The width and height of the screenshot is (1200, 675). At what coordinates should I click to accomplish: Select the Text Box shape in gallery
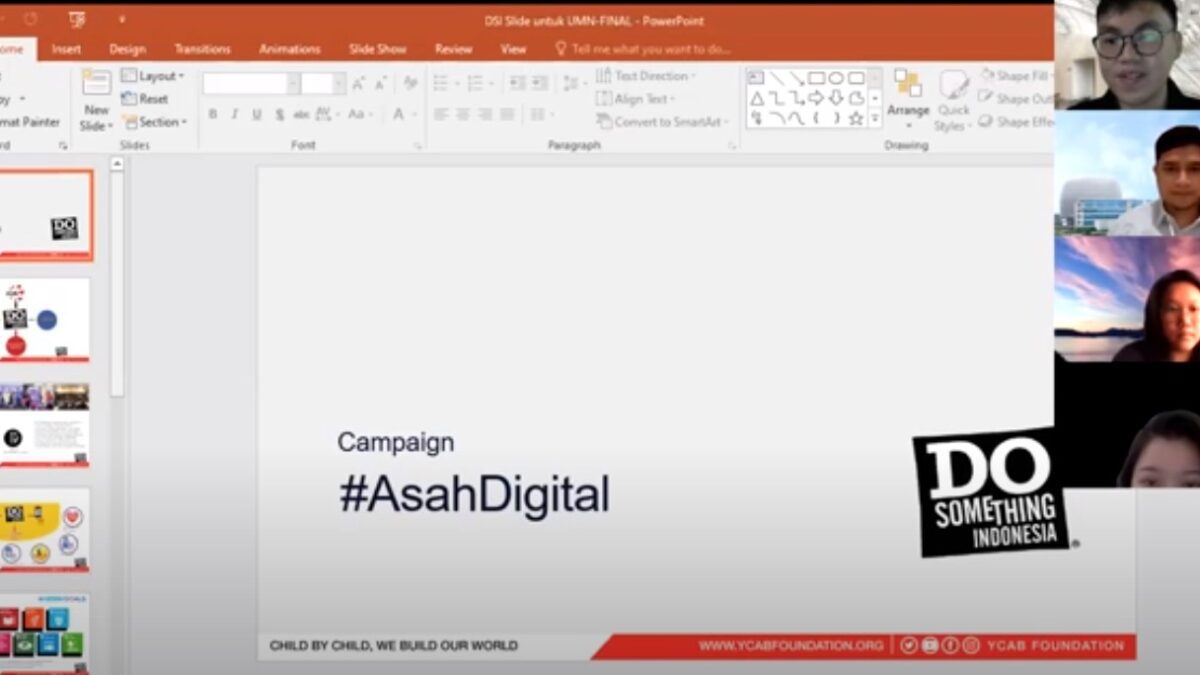(x=756, y=78)
